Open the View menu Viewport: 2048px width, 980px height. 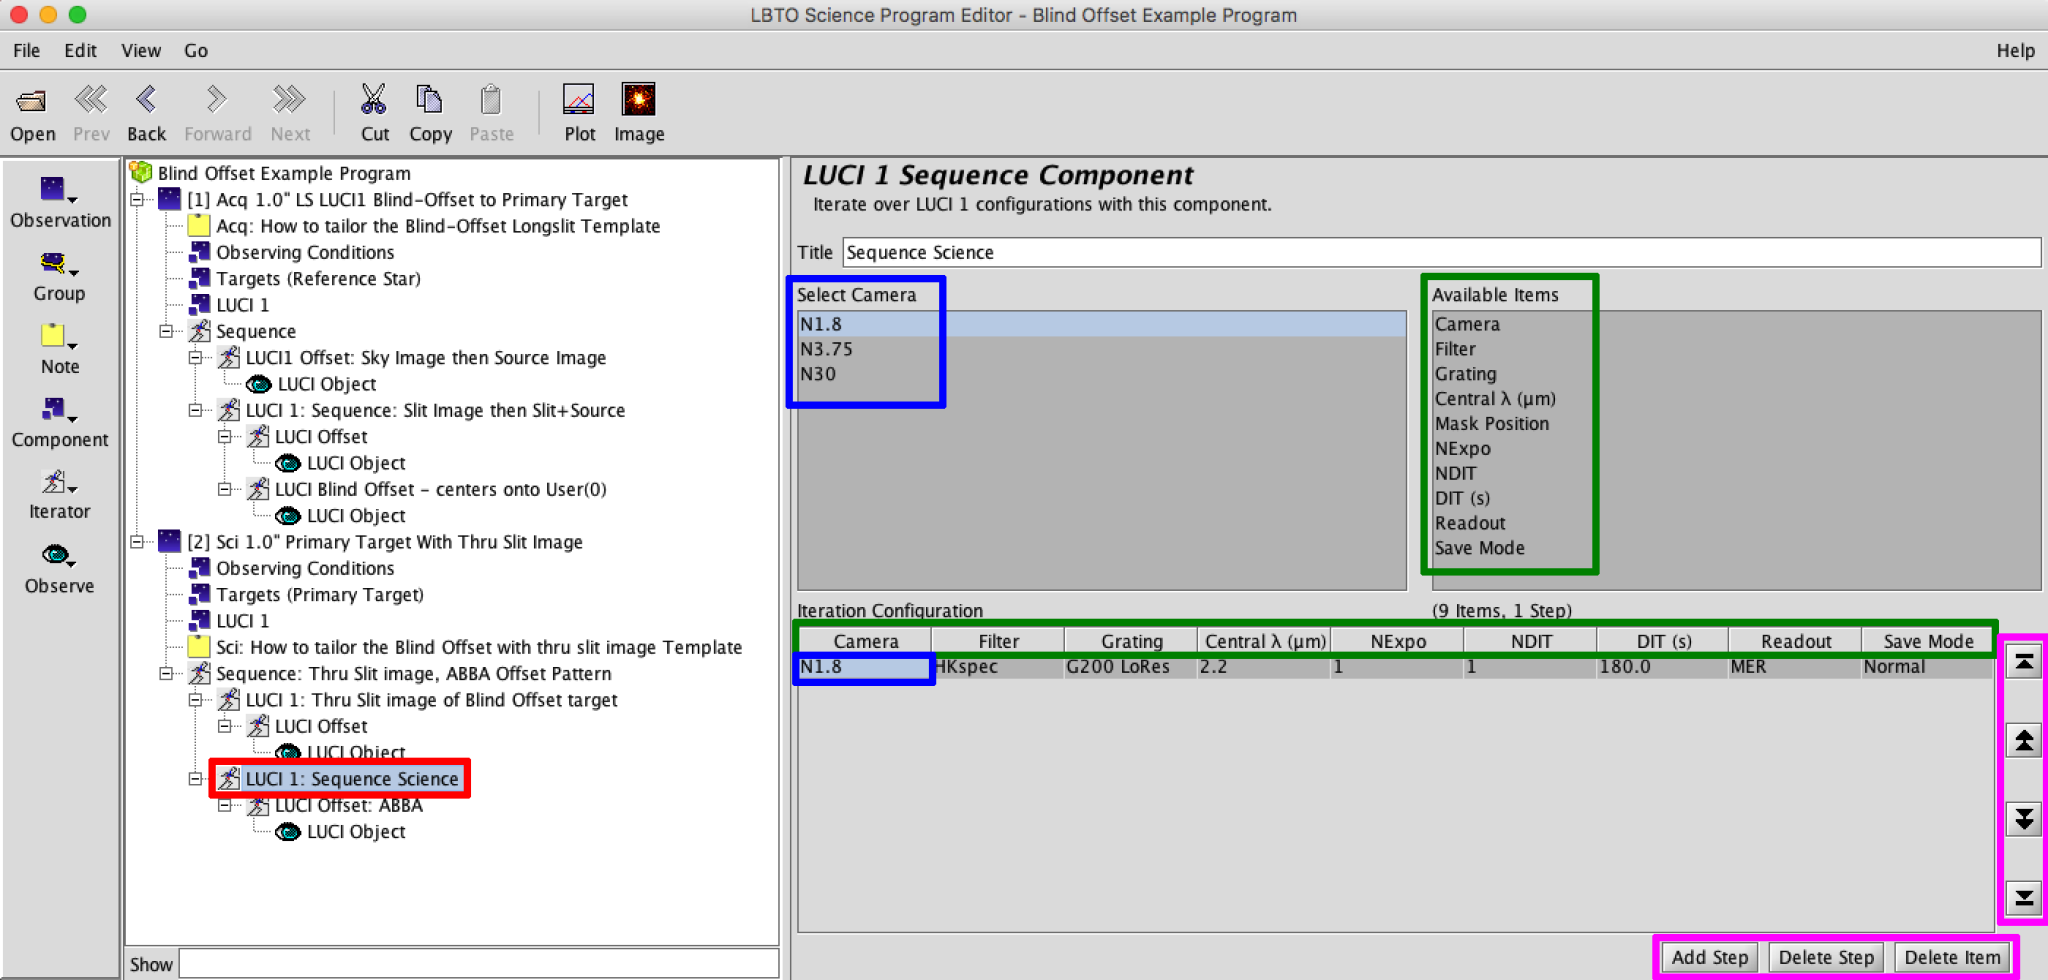(141, 50)
